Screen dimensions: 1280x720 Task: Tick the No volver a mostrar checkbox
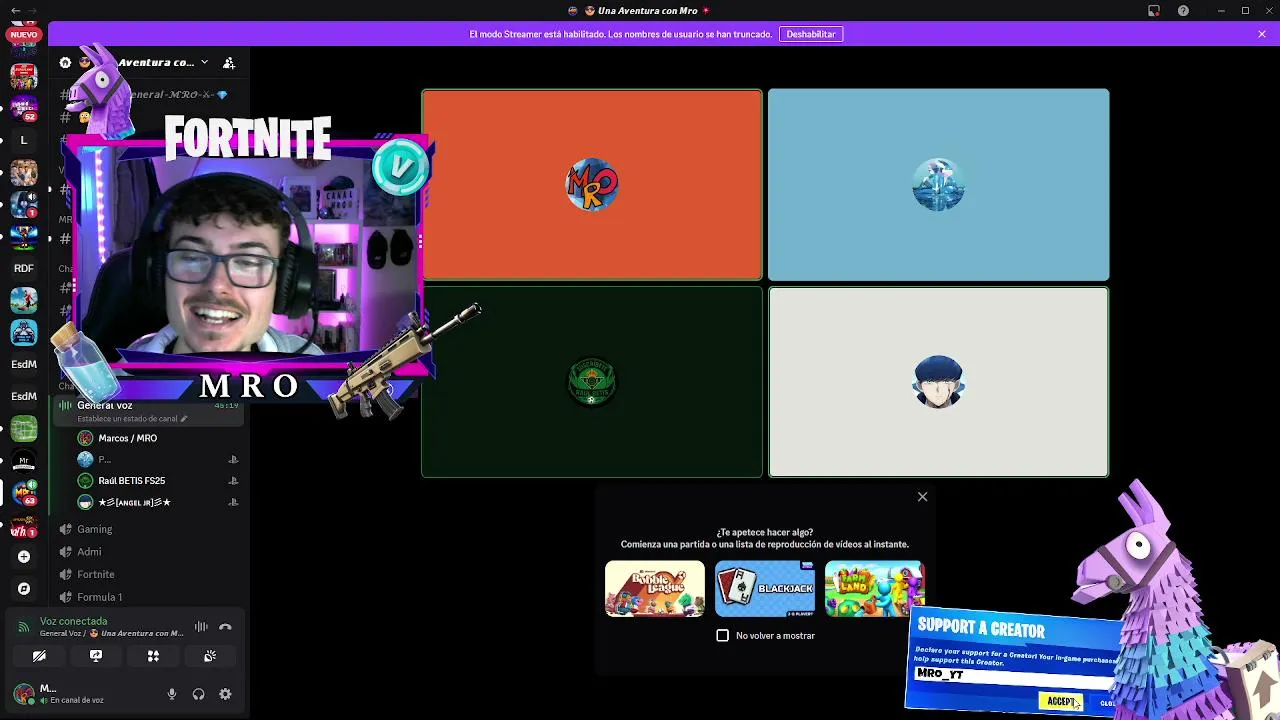723,636
